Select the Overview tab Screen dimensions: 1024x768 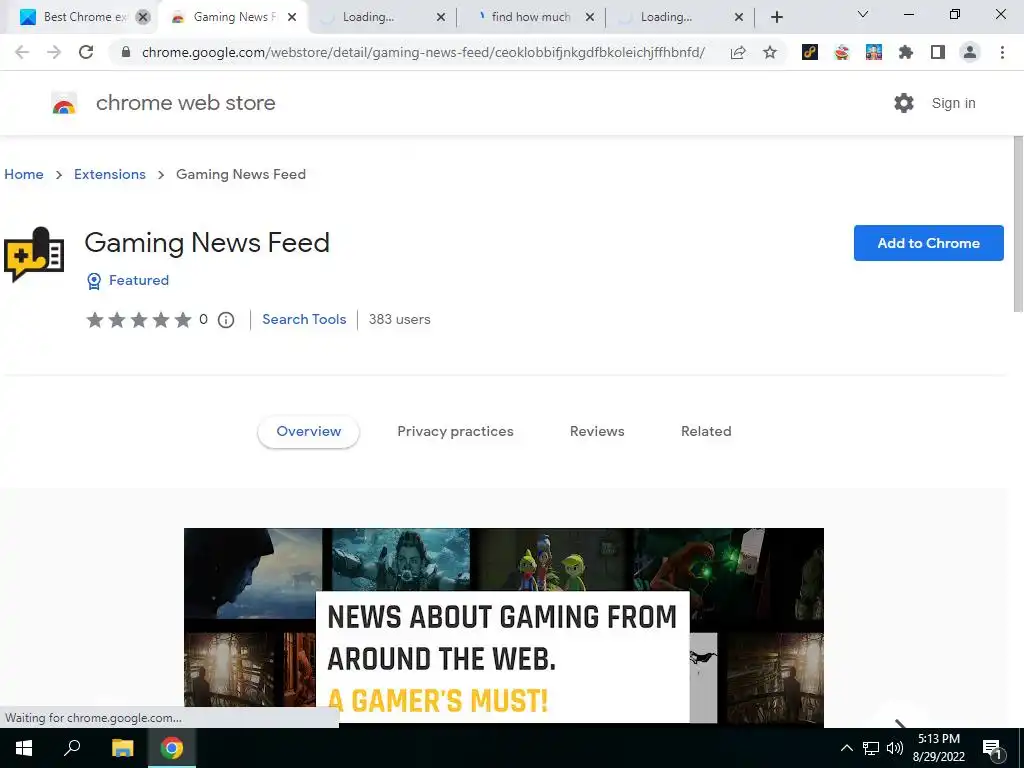point(308,432)
